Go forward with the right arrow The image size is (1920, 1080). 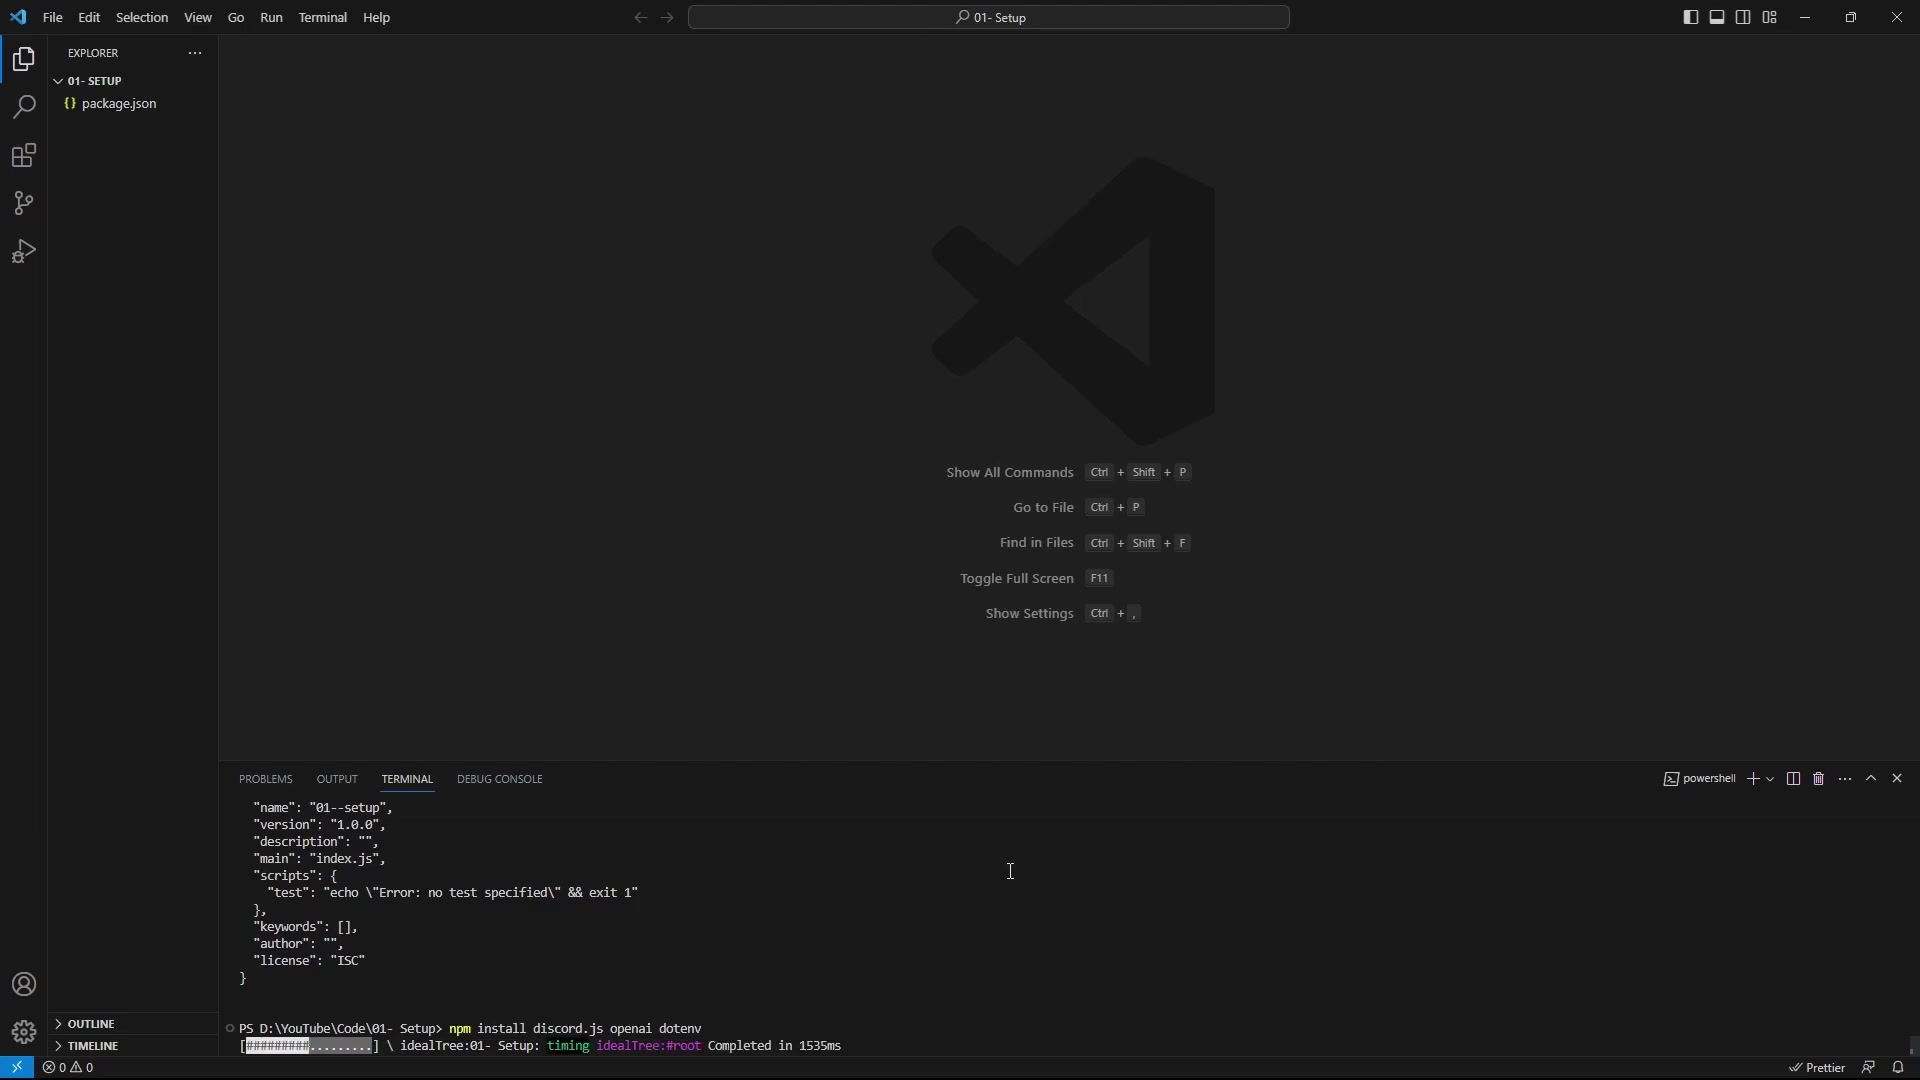(x=668, y=18)
